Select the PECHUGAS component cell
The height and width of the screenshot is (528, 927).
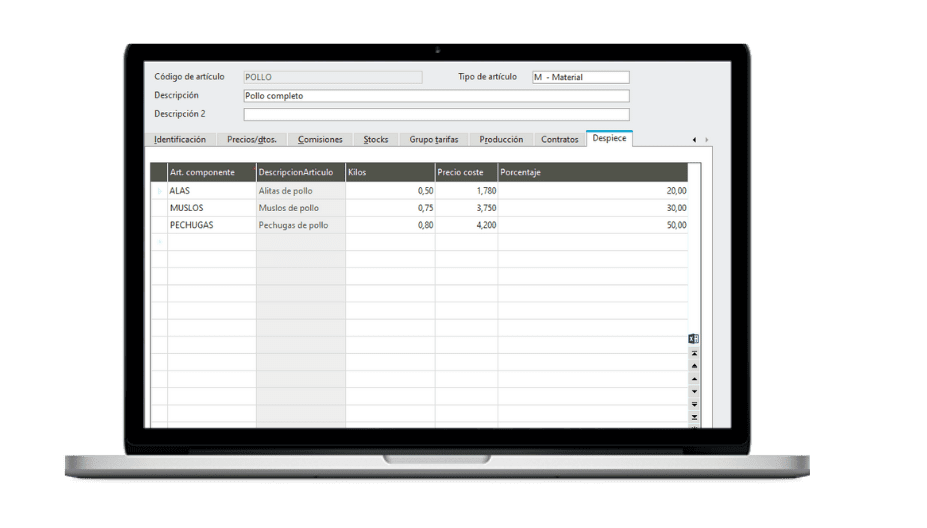pyautogui.click(x=212, y=225)
